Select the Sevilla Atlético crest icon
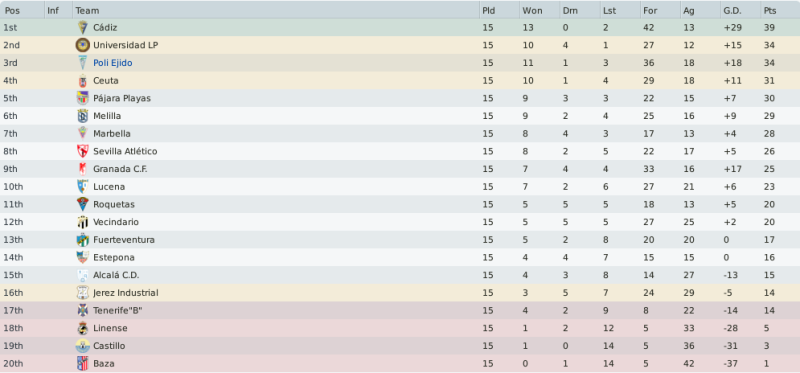800x373 pixels. (82, 152)
